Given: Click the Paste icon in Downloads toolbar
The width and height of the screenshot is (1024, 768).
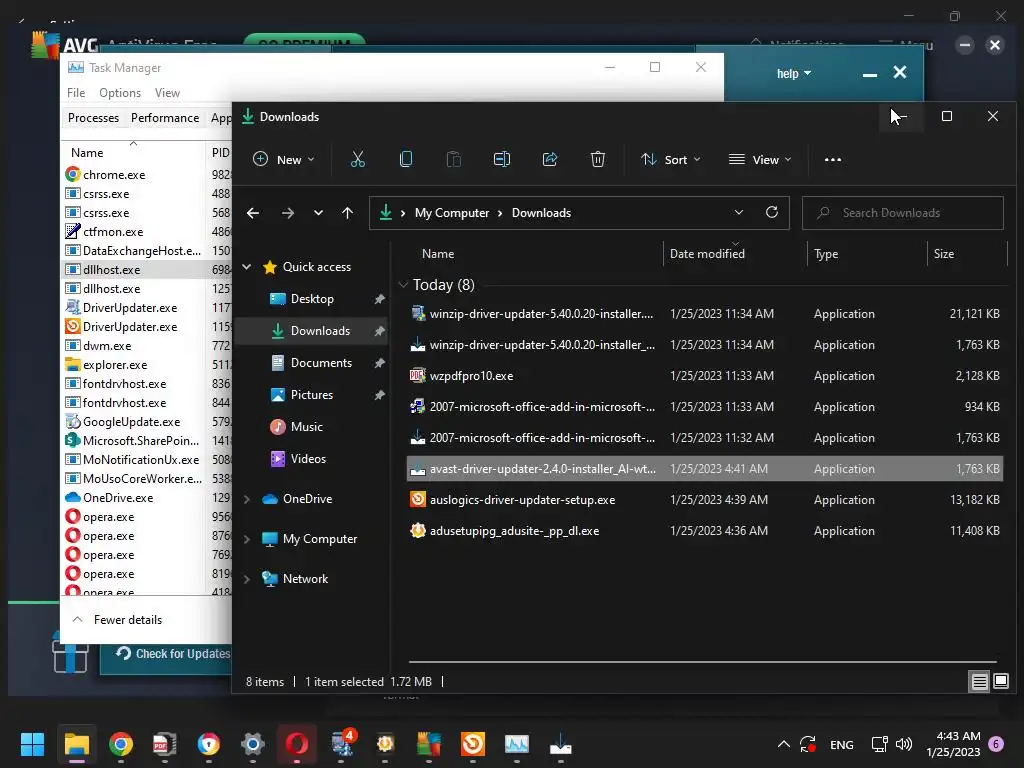Looking at the screenshot, I should 453,159.
